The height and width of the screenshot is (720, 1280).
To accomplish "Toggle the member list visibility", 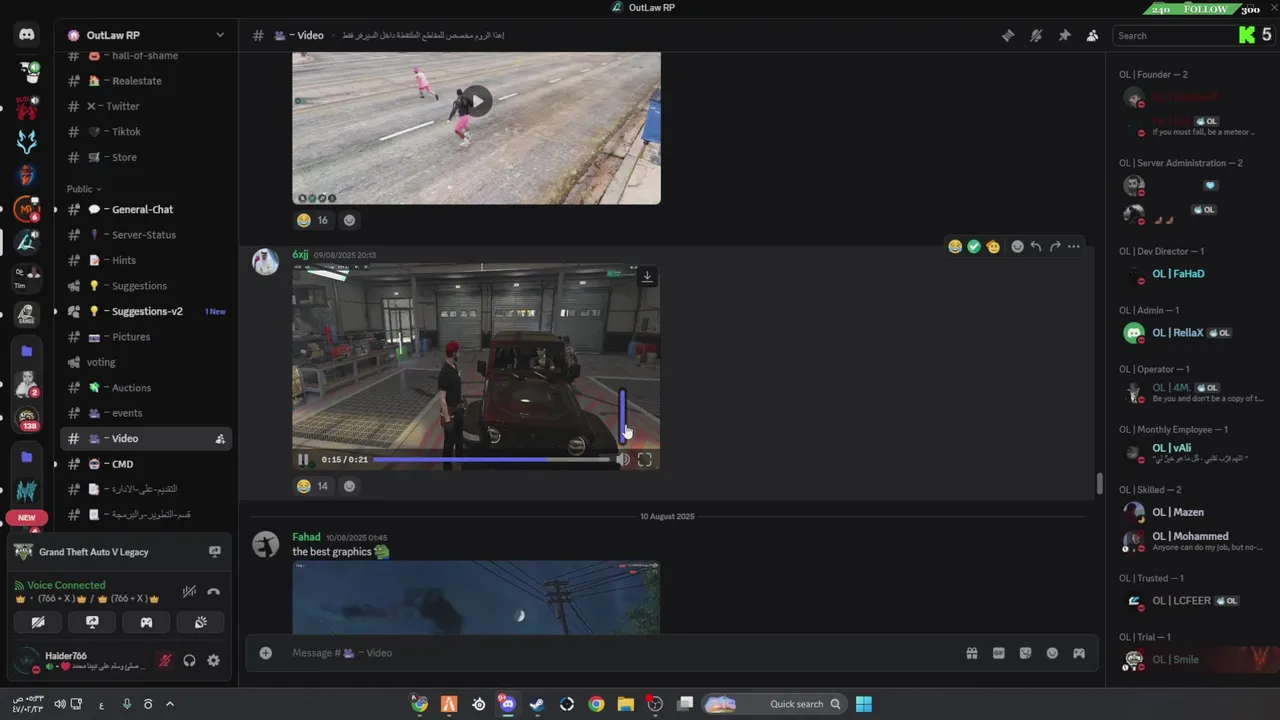I will (1092, 35).
